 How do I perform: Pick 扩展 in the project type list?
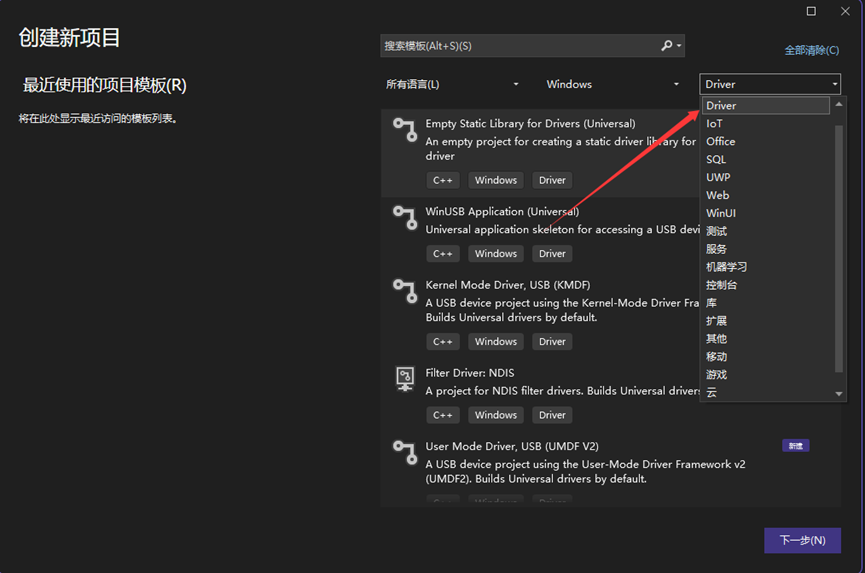767,320
